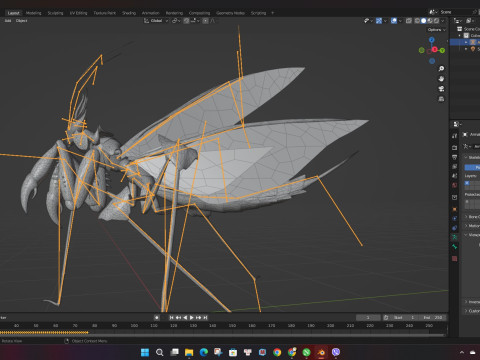Open the Output properties tab
The height and width of the screenshot is (360, 480).
click(454, 157)
